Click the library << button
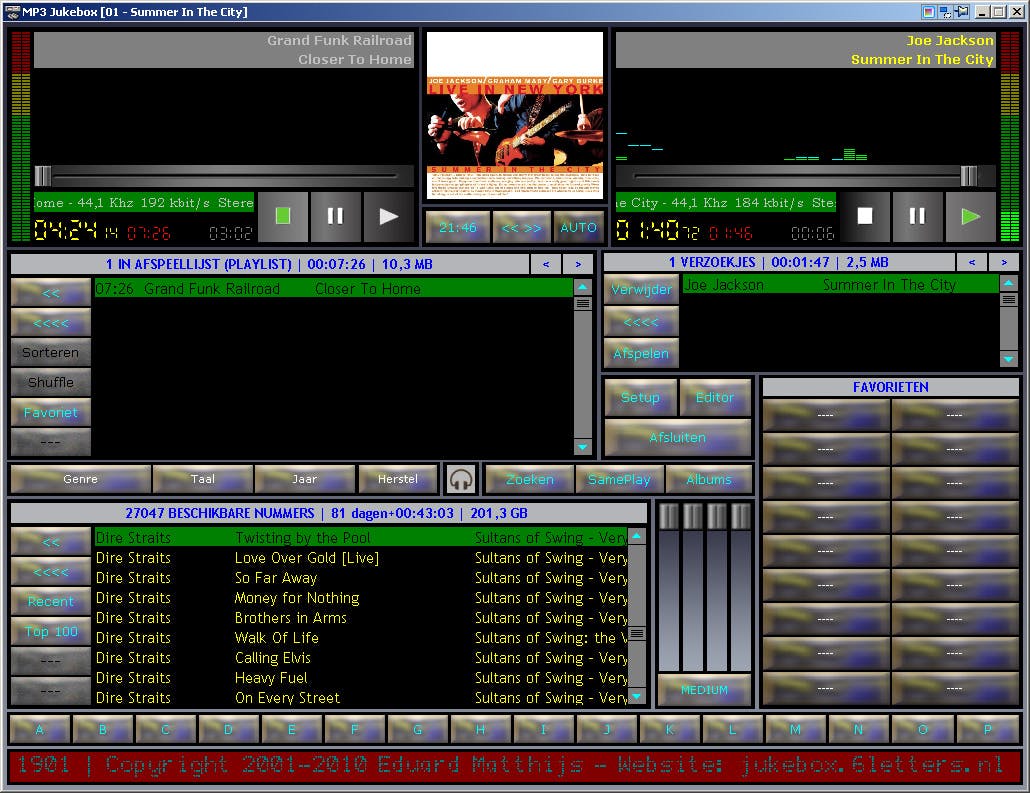The image size is (1030, 793). click(x=51, y=542)
